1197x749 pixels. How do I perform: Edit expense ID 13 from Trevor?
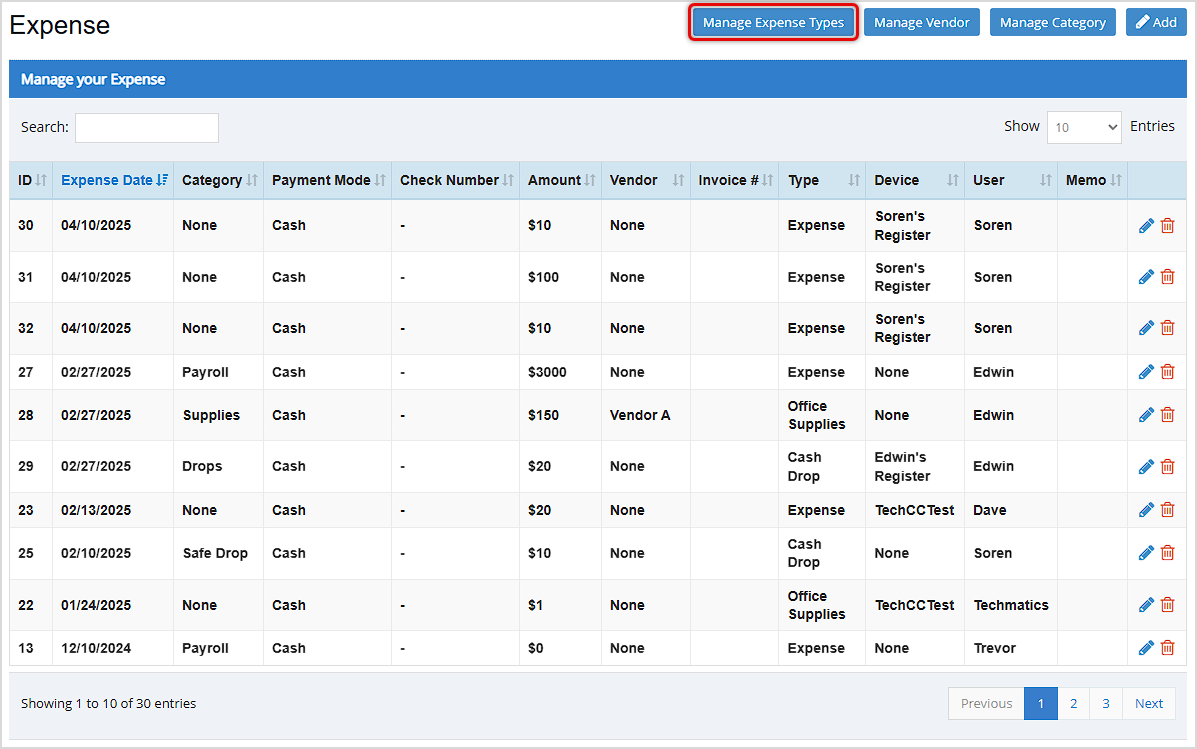[x=1146, y=647]
